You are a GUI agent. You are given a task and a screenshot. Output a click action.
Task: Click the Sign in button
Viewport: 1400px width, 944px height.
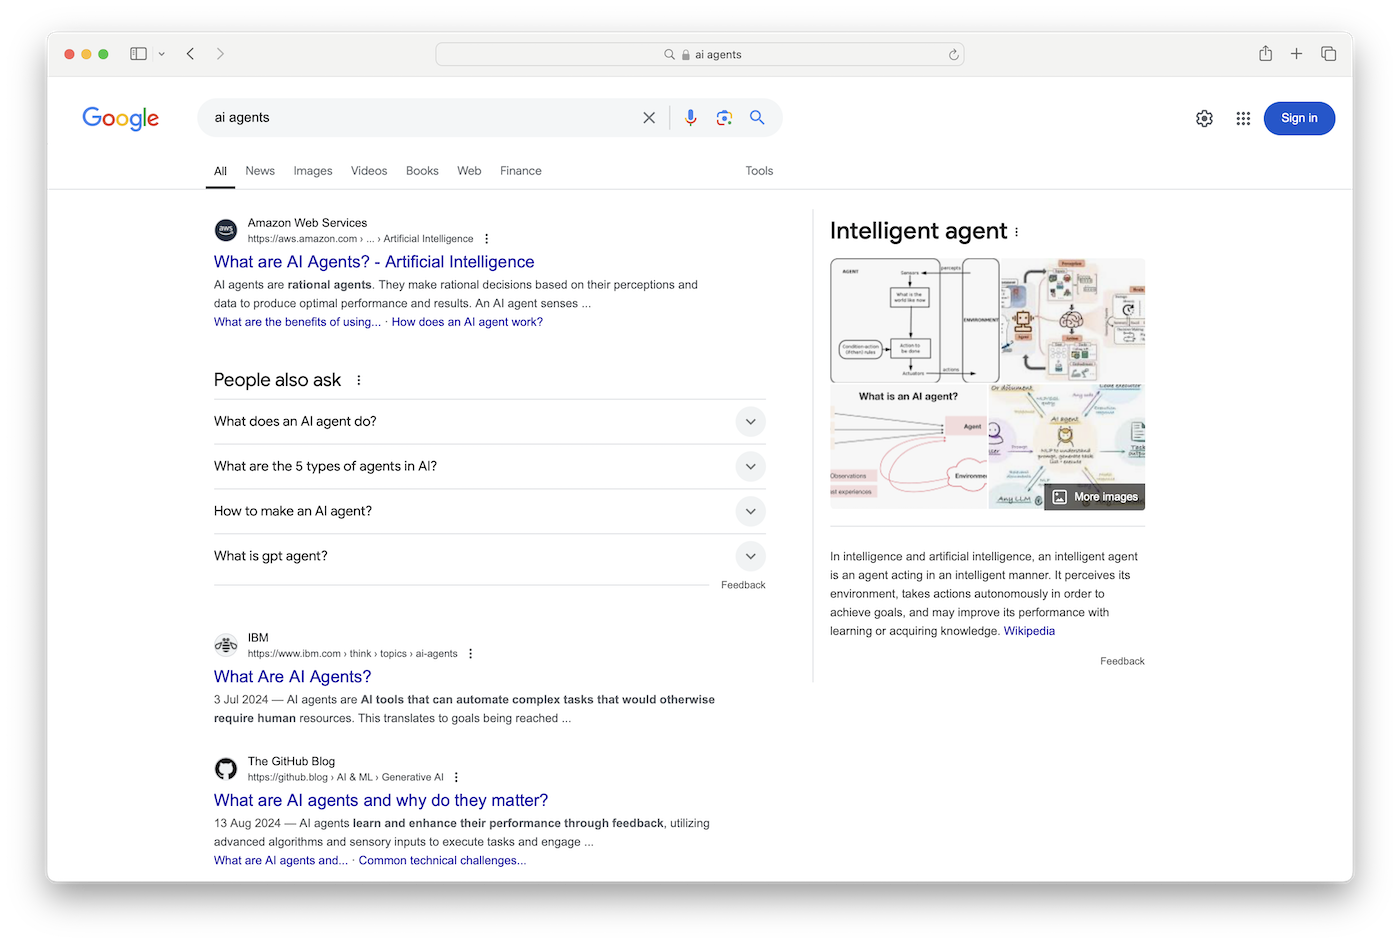tap(1299, 118)
